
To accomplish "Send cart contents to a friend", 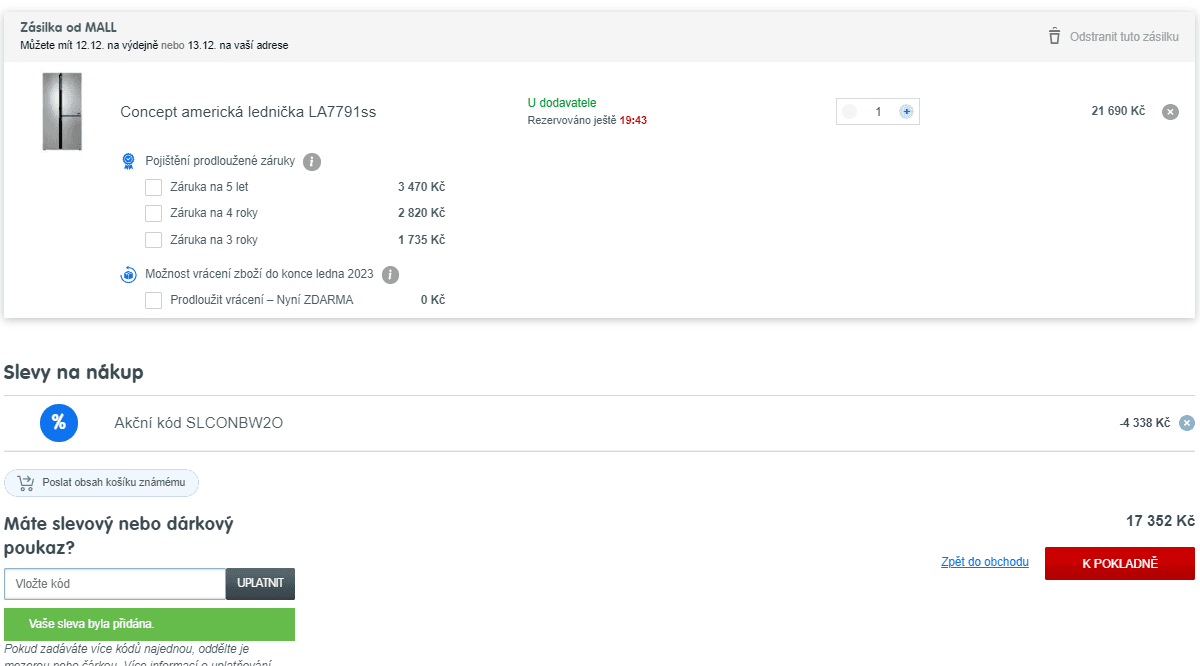I will point(102,483).
